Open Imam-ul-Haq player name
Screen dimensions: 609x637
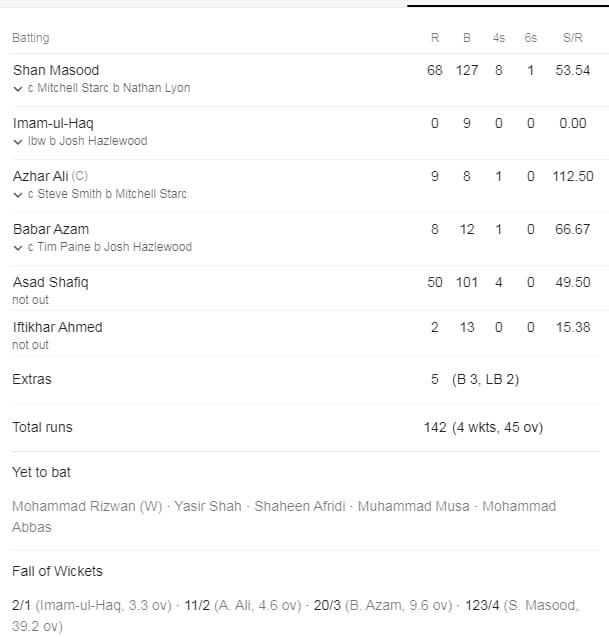click(x=53, y=124)
